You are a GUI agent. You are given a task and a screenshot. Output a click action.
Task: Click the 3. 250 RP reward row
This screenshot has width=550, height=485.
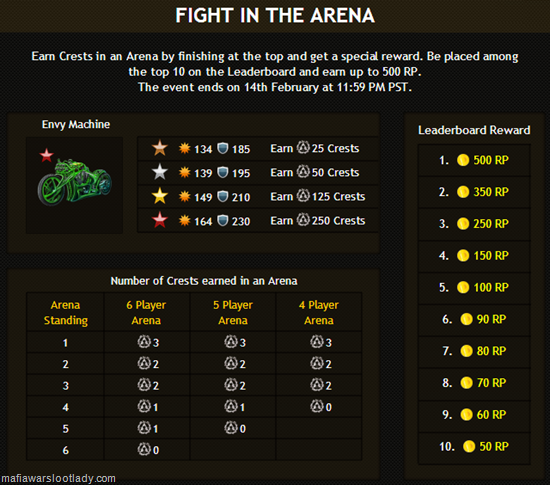(x=474, y=224)
